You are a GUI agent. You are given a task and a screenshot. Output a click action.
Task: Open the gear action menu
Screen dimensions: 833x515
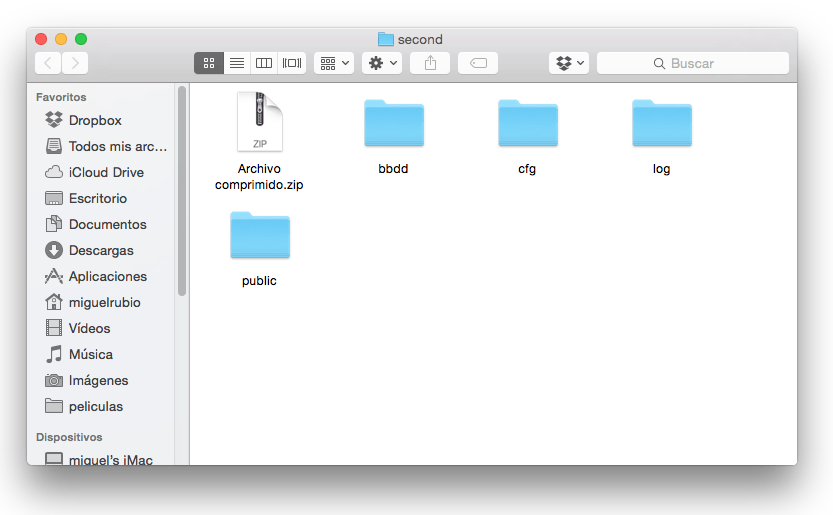tap(382, 63)
